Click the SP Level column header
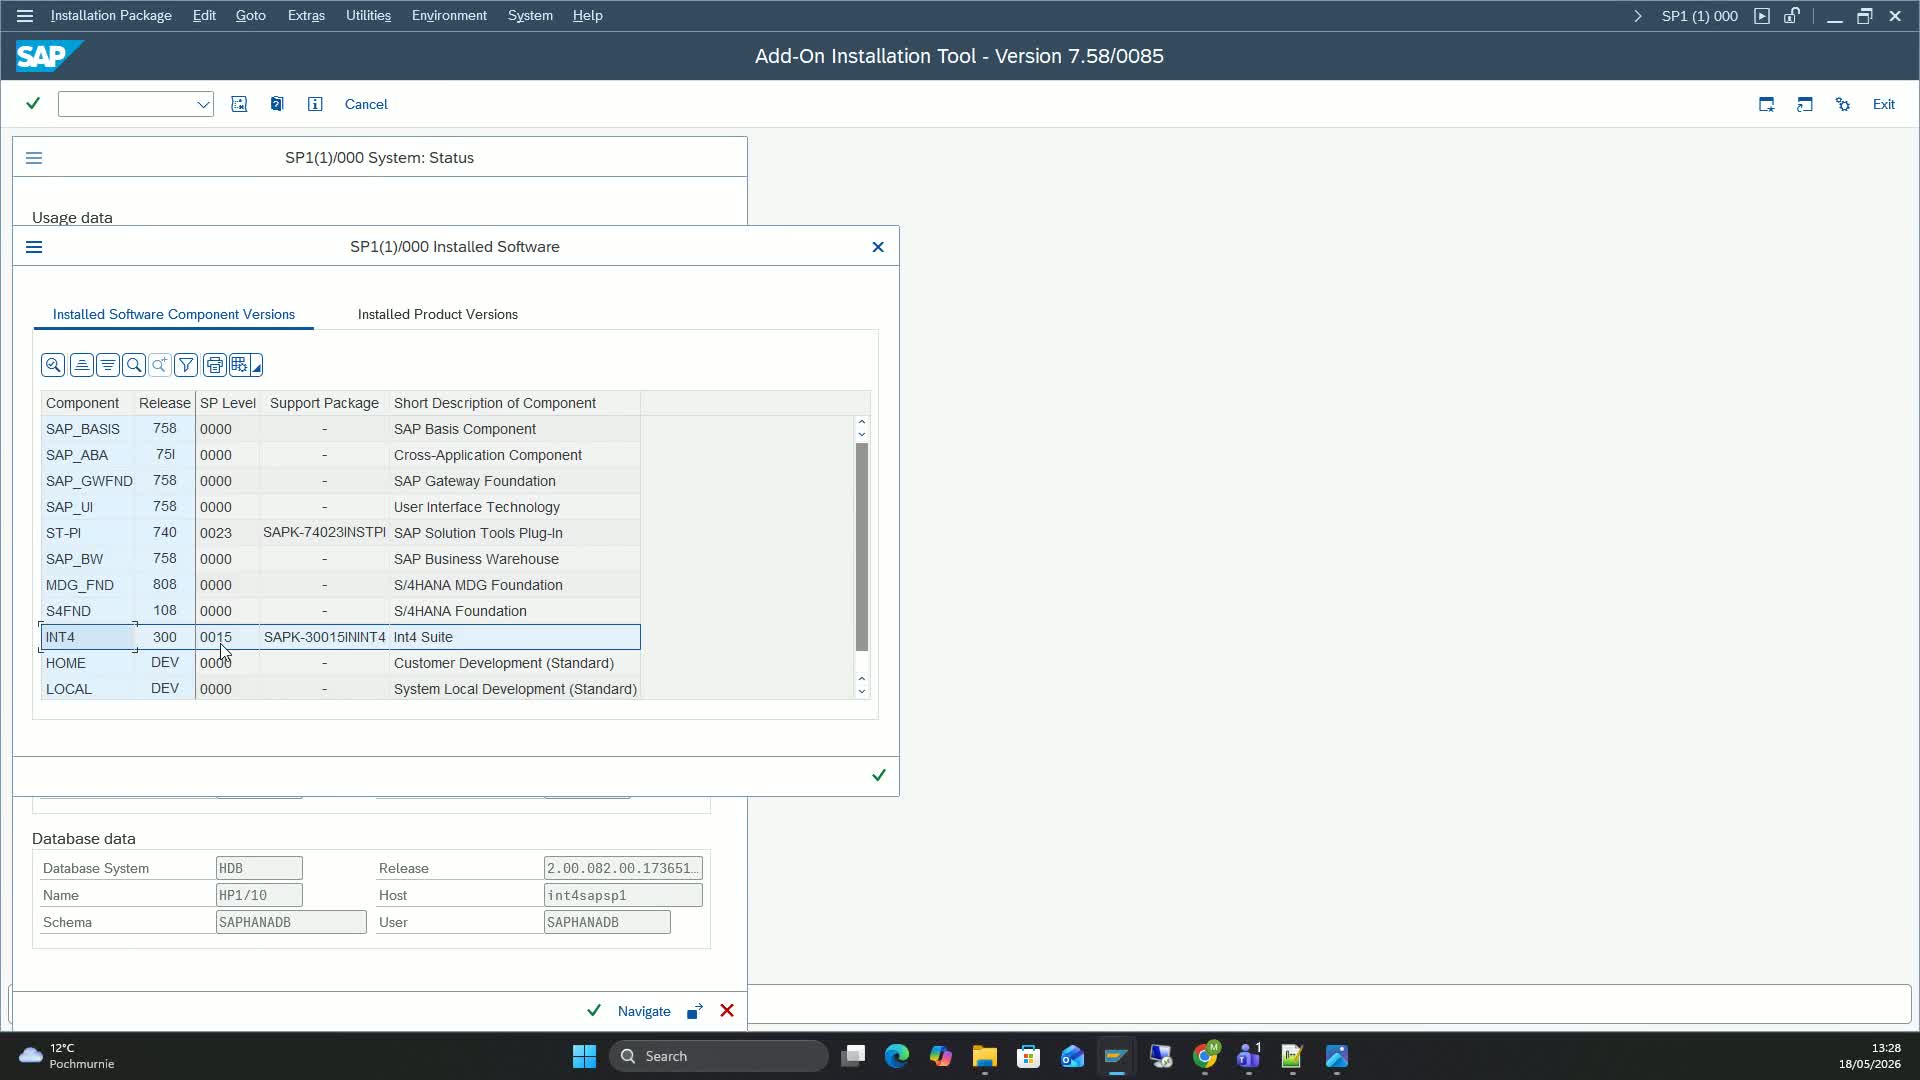This screenshot has height=1080, width=1920. [227, 403]
